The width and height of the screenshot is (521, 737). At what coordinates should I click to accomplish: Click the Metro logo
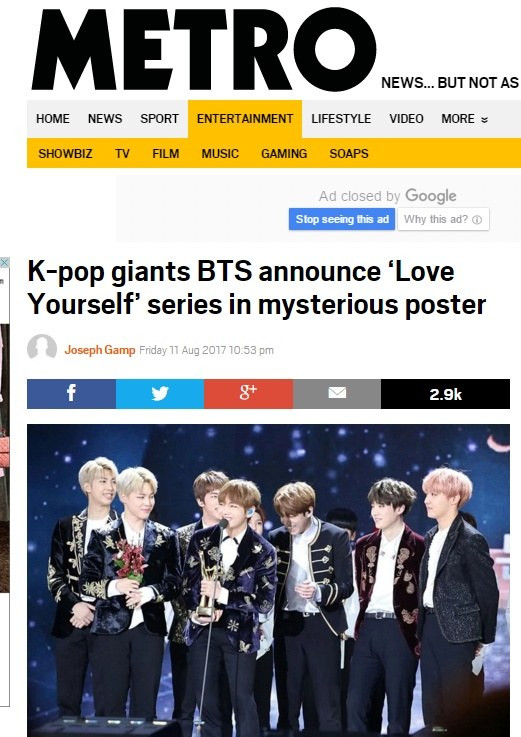pyautogui.click(x=204, y=49)
